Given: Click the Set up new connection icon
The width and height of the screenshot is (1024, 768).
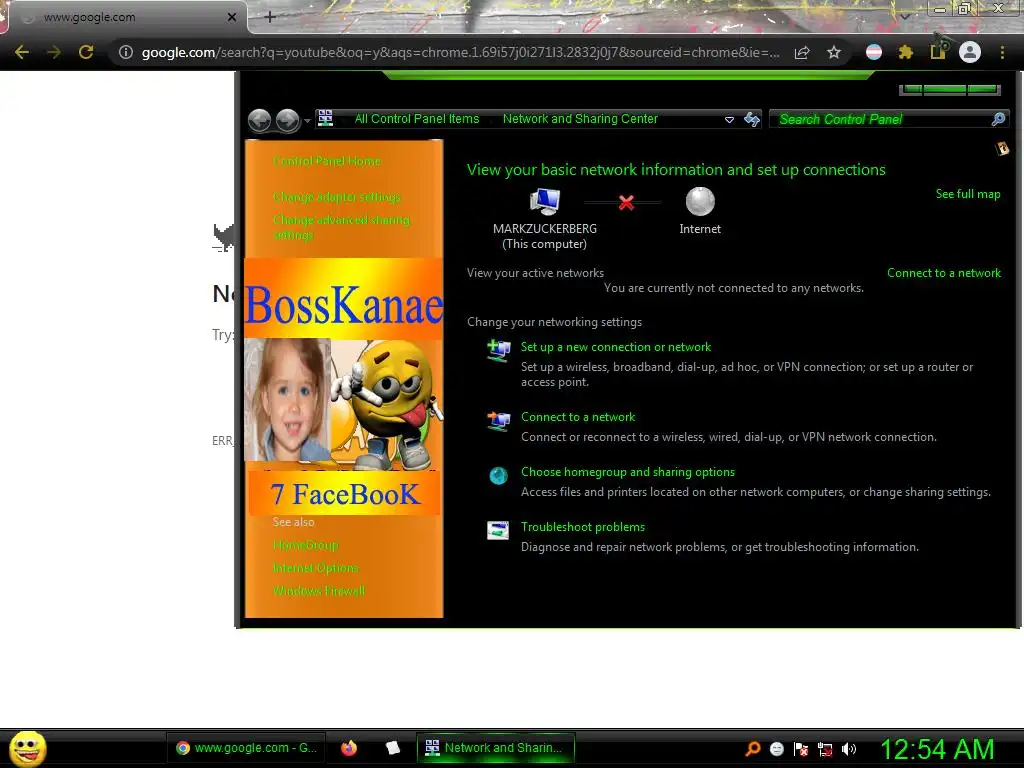Looking at the screenshot, I should [x=499, y=351].
